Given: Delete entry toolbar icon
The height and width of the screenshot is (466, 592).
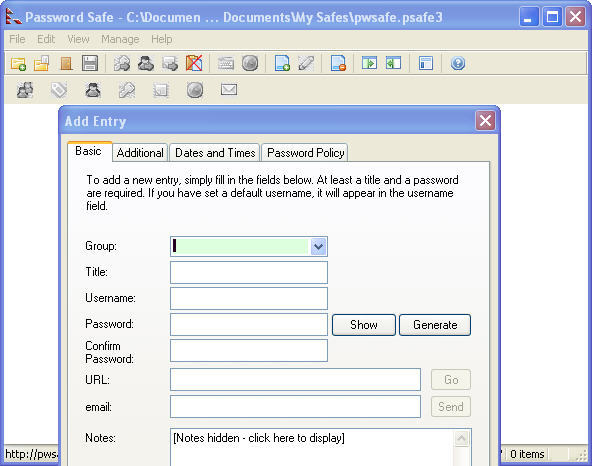Looking at the screenshot, I should [338, 63].
